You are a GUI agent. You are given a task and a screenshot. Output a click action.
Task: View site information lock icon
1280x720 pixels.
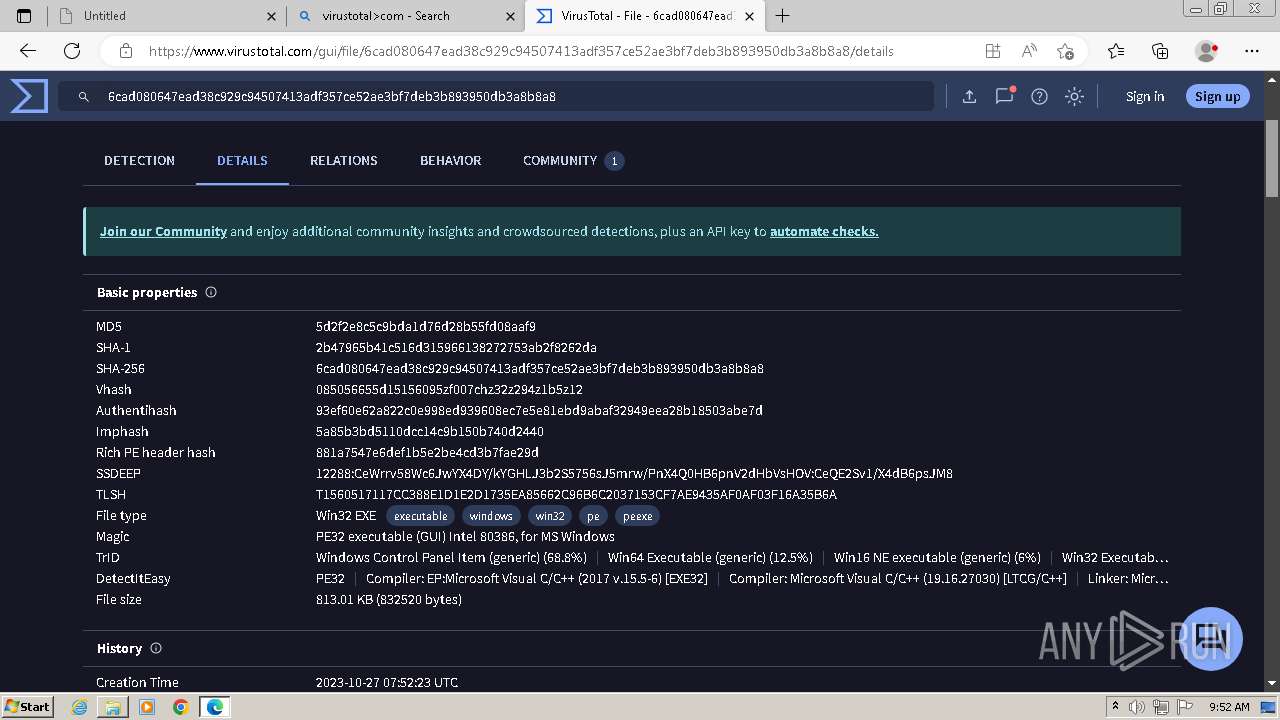tap(126, 51)
